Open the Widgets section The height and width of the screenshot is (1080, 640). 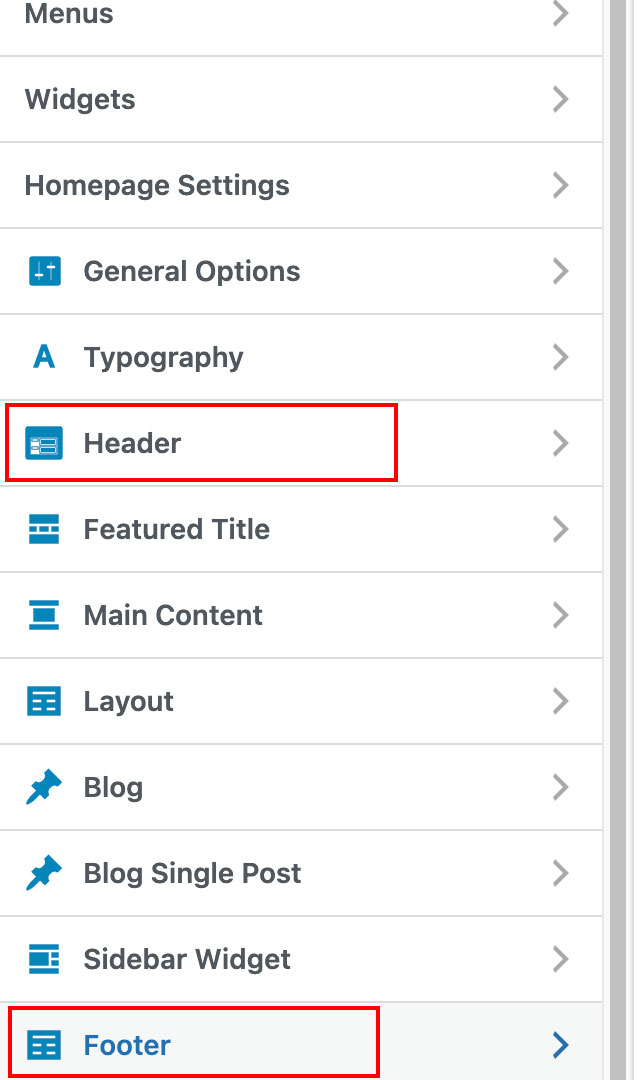pyautogui.click(x=80, y=99)
